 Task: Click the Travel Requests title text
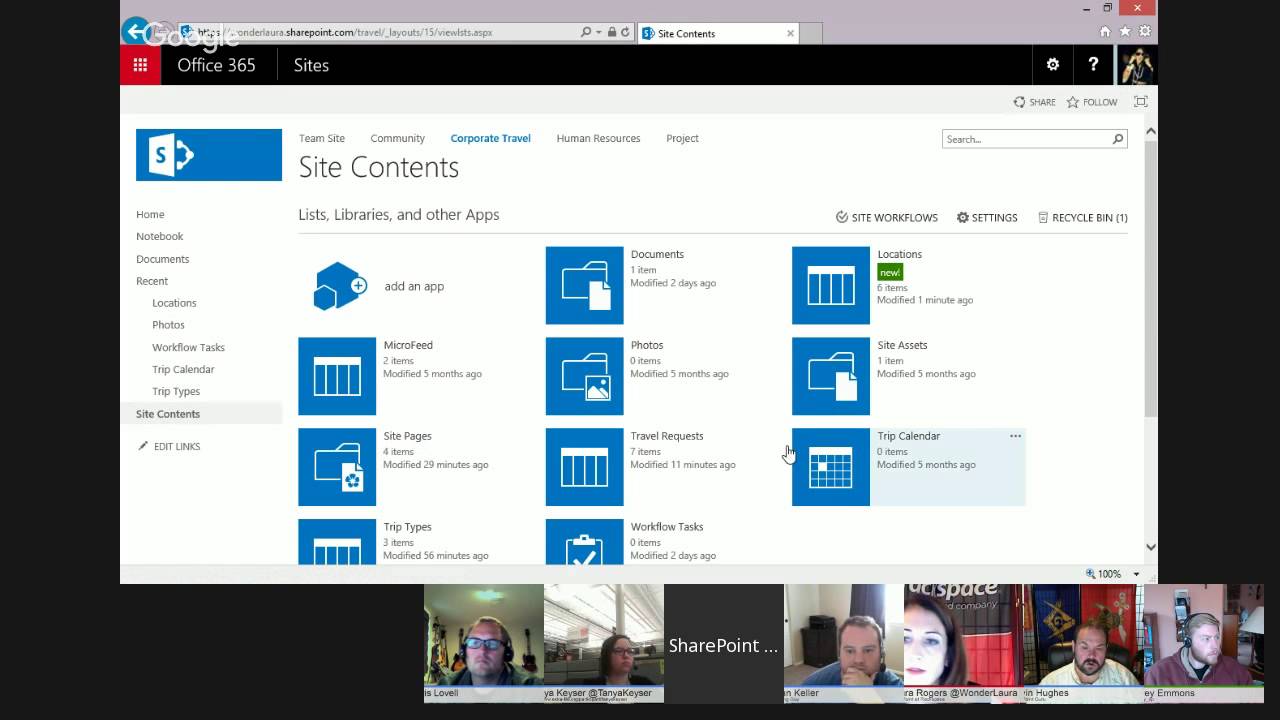point(667,436)
